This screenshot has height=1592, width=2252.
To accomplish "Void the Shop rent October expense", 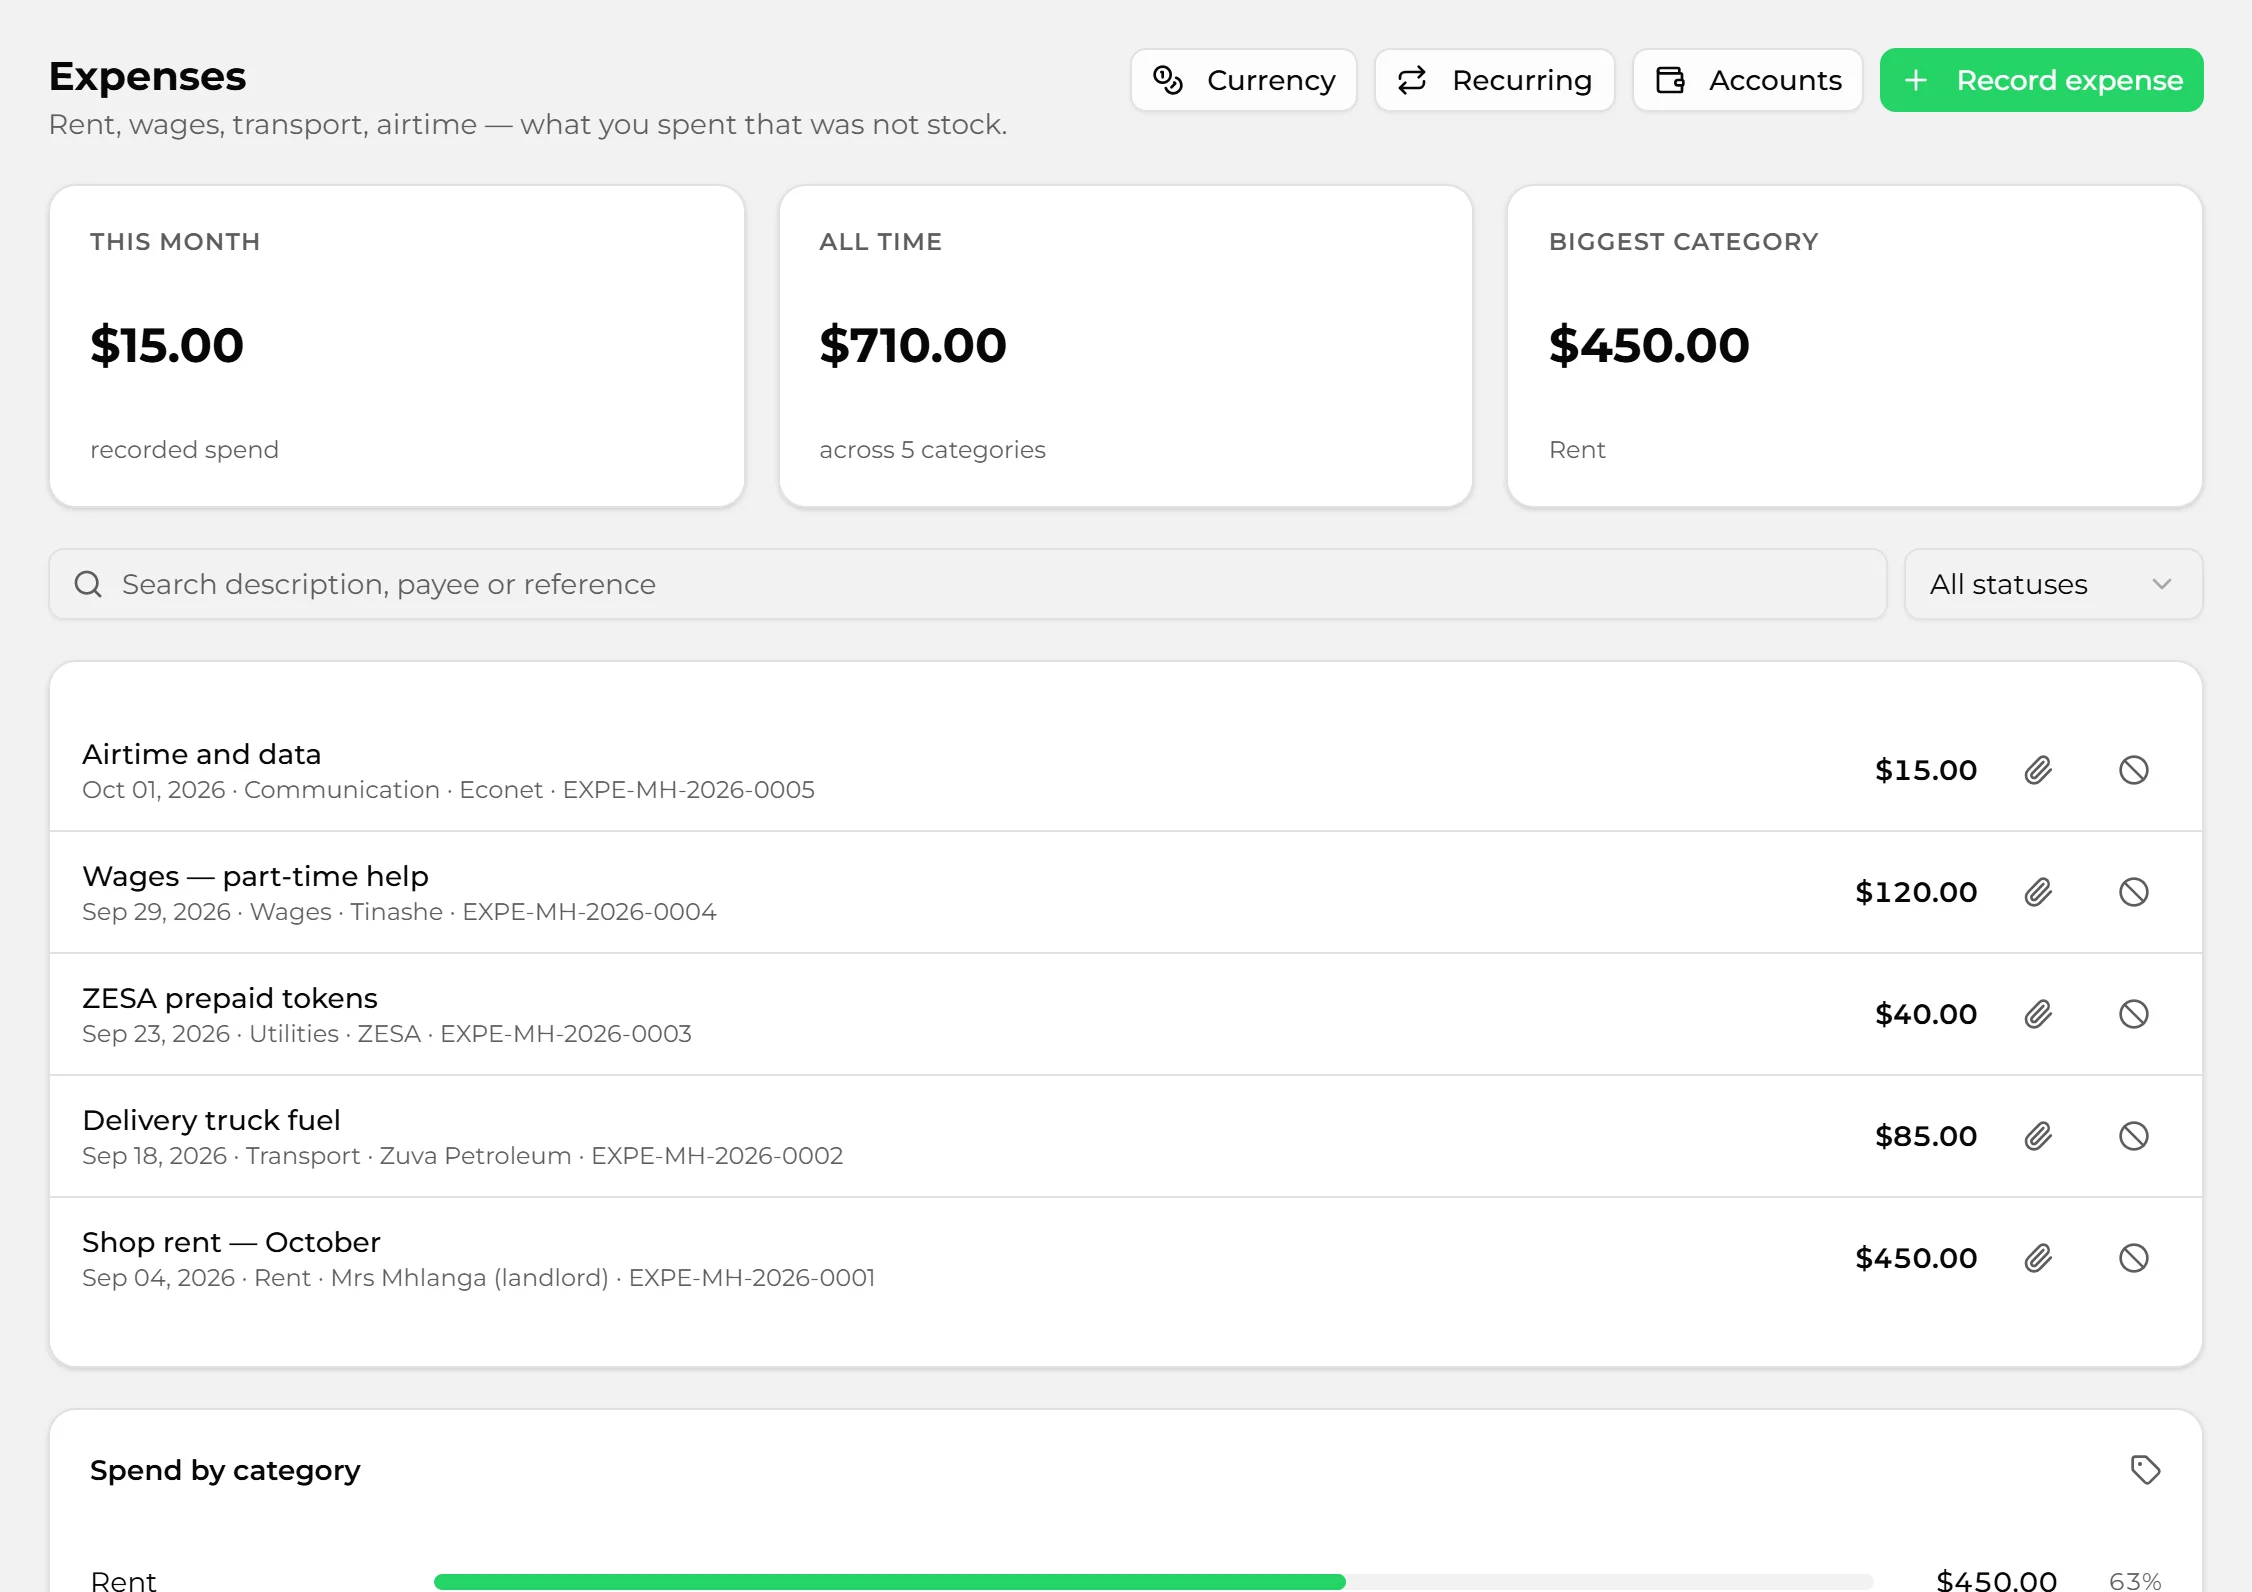I will tap(2134, 1258).
